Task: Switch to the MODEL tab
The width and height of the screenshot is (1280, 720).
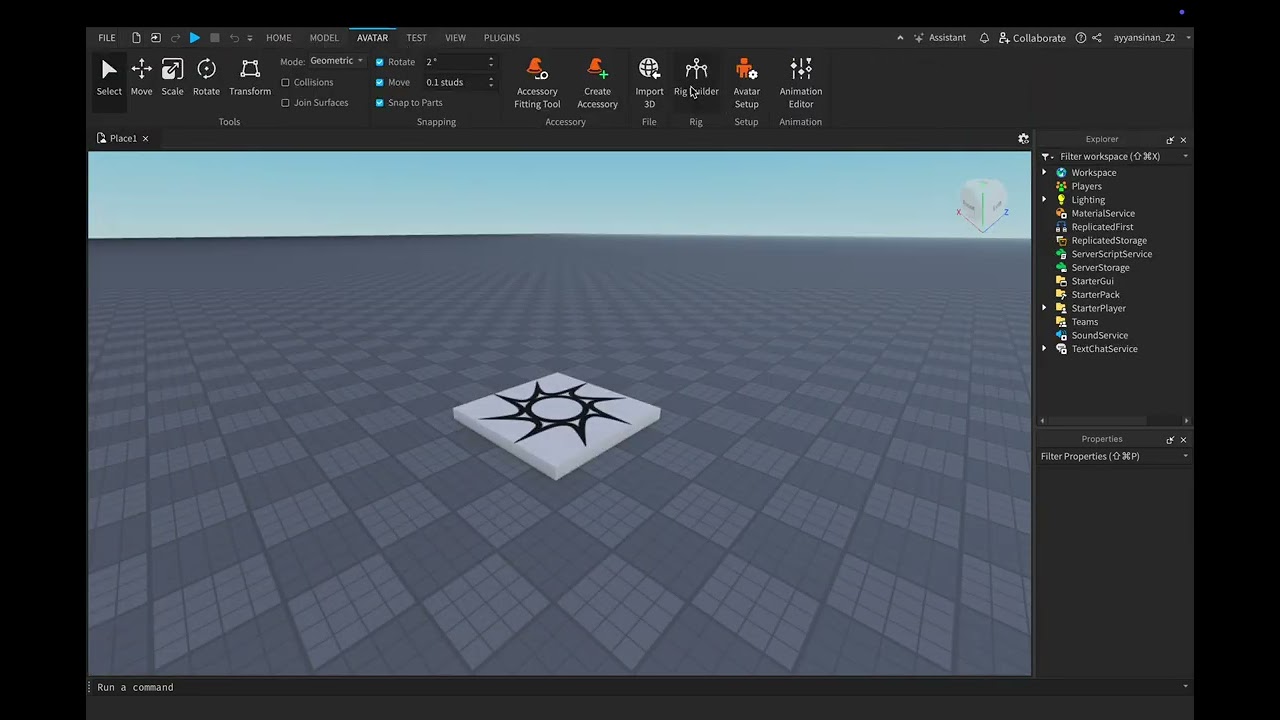Action: pos(324,37)
